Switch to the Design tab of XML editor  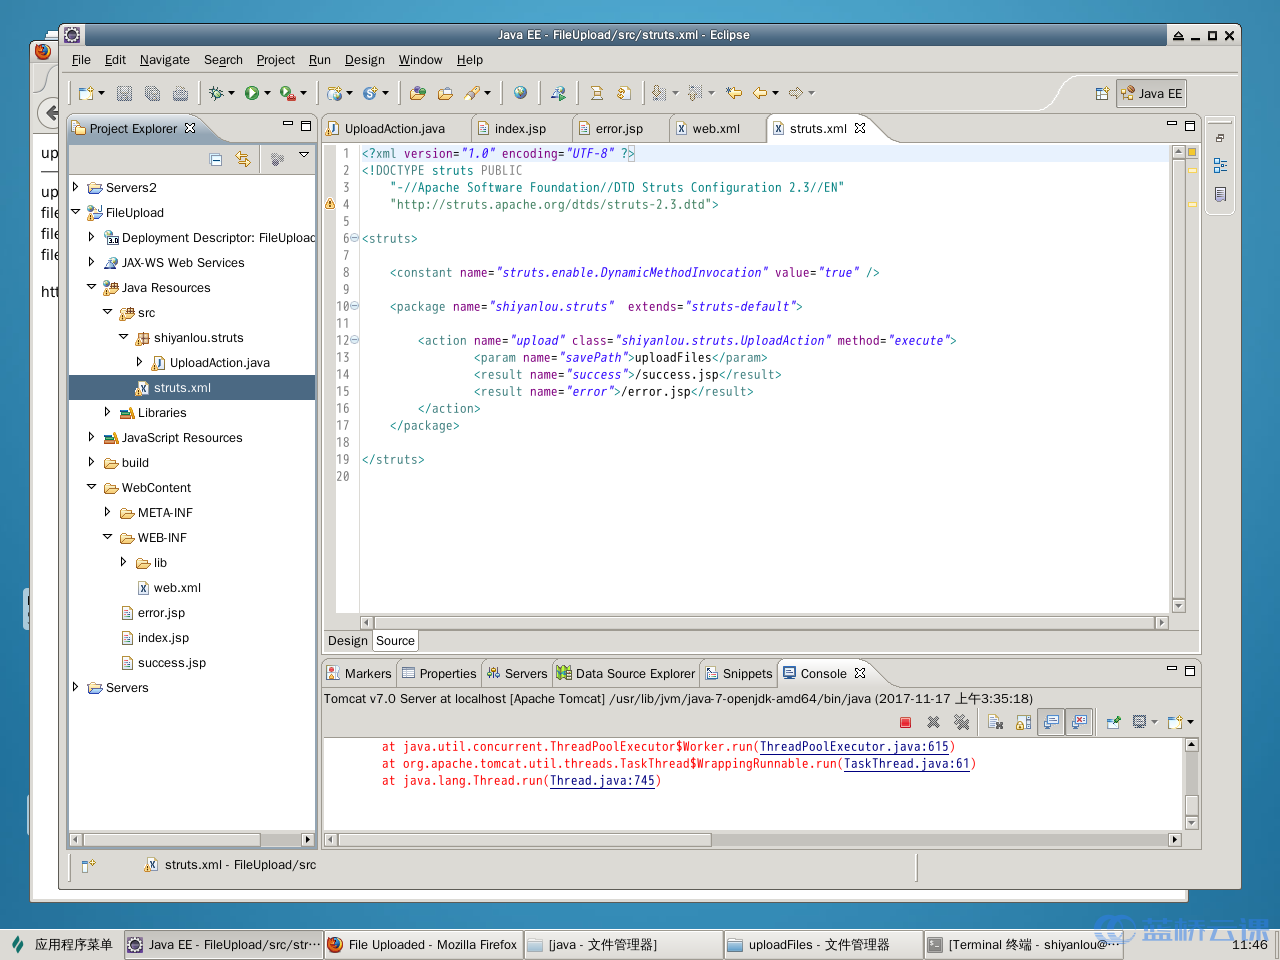tap(348, 641)
